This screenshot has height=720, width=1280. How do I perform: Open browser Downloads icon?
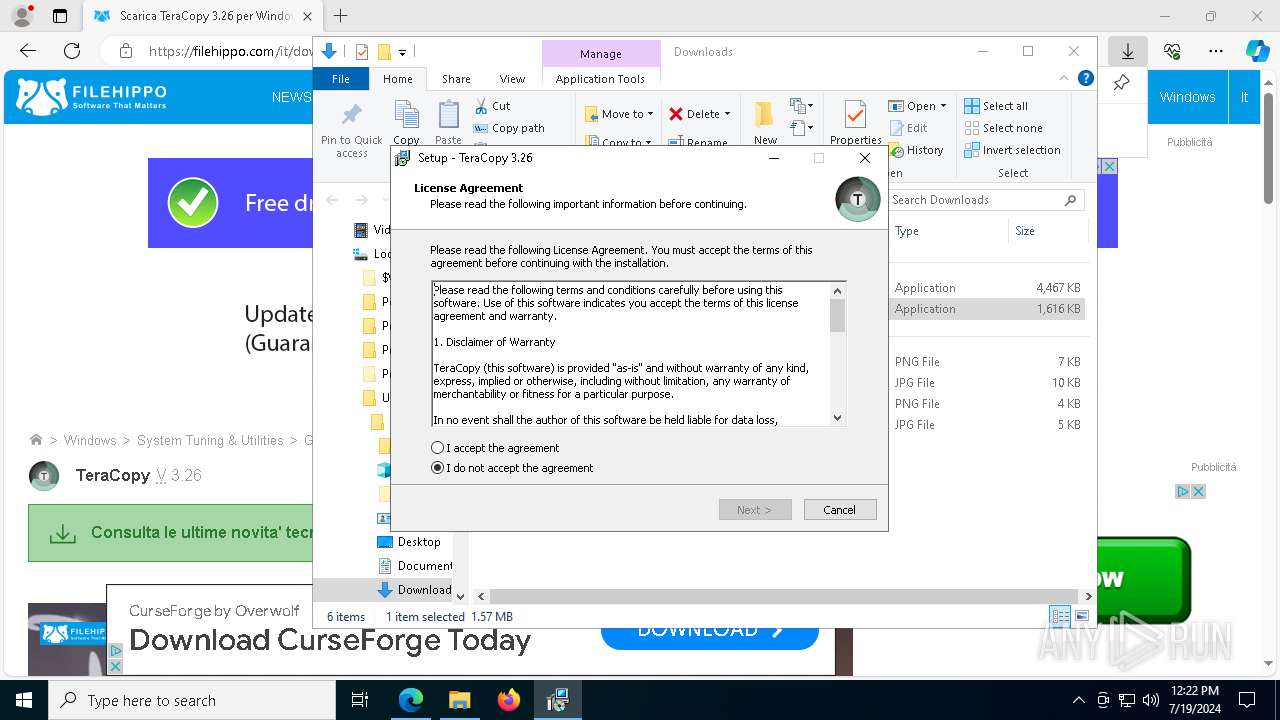(1128, 51)
